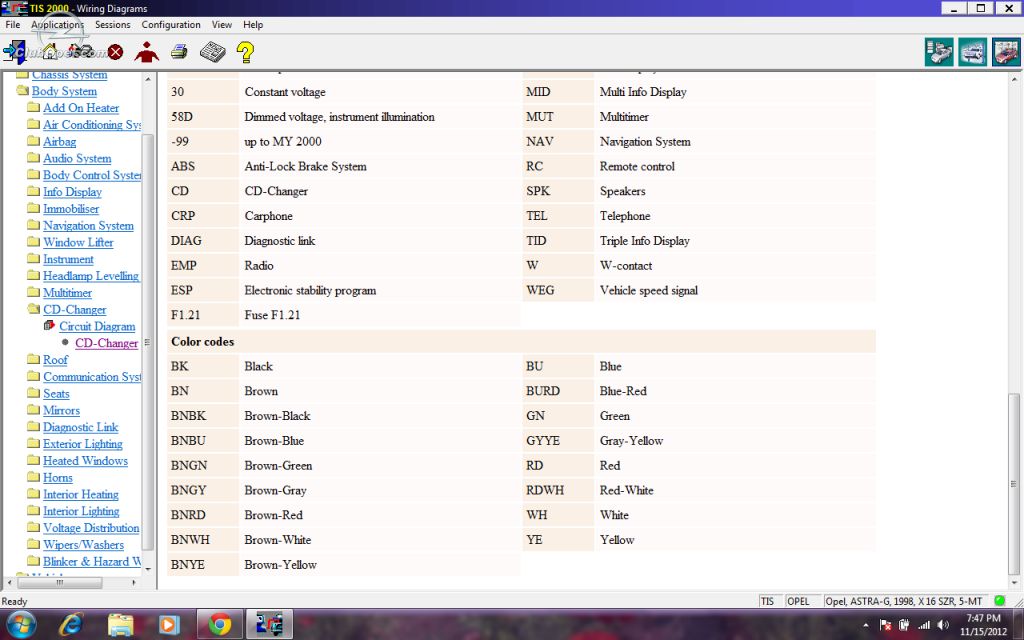Launch Internet Explorer from taskbar
Viewport: 1024px width, 640px height.
click(71, 625)
